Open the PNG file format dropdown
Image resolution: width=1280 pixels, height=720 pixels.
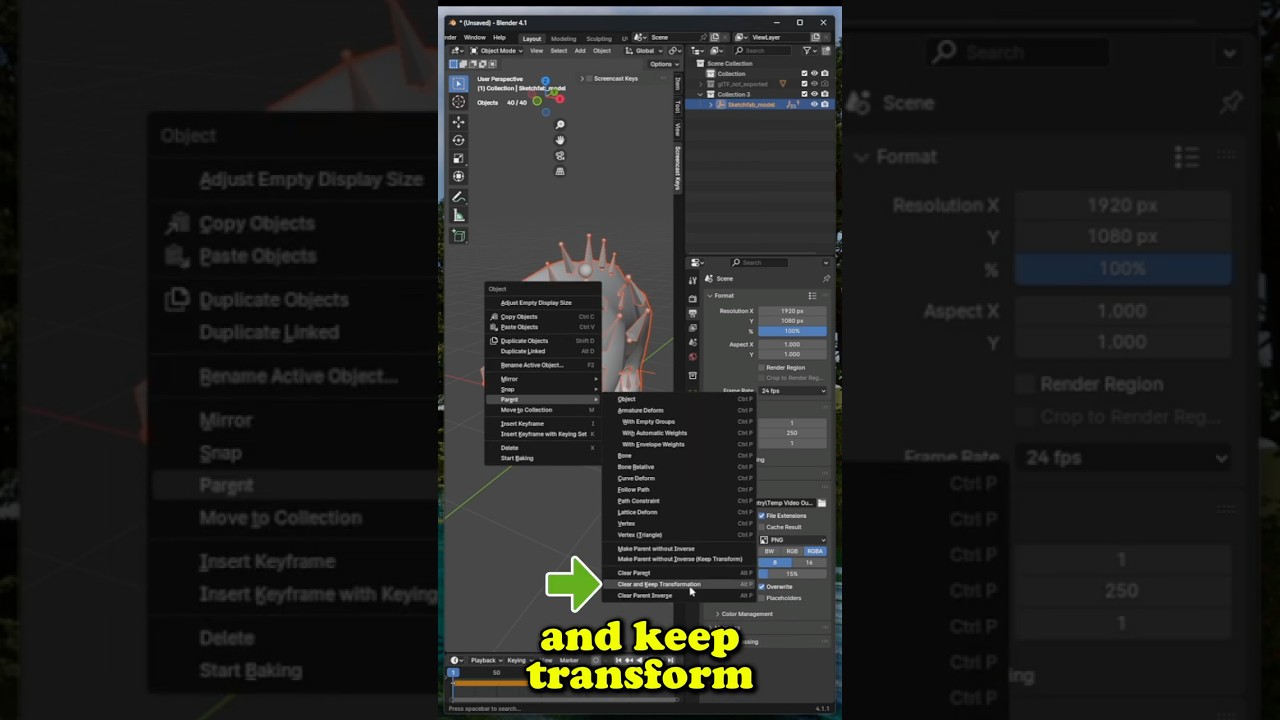(x=794, y=540)
